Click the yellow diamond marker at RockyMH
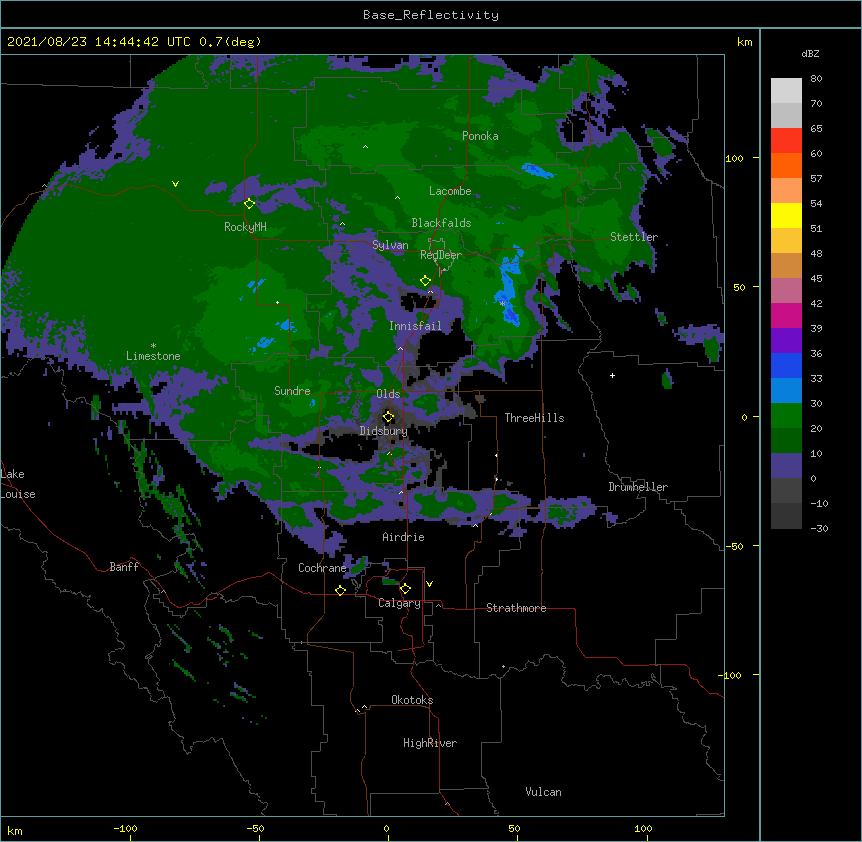 [249, 203]
